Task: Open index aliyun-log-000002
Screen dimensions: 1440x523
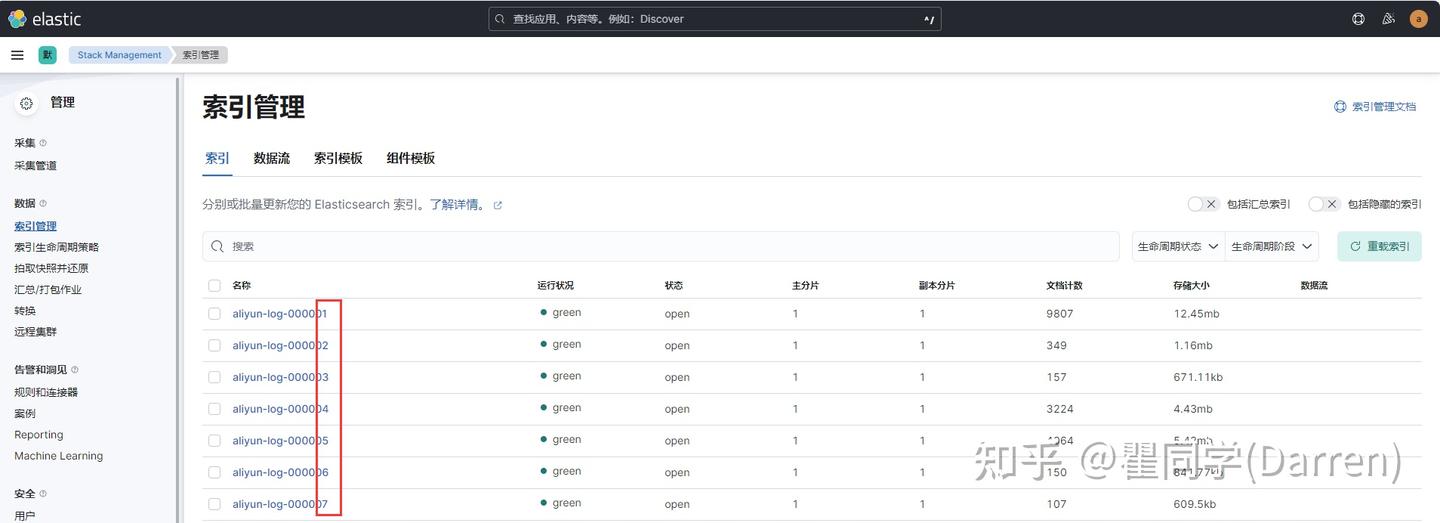Action: coord(280,345)
